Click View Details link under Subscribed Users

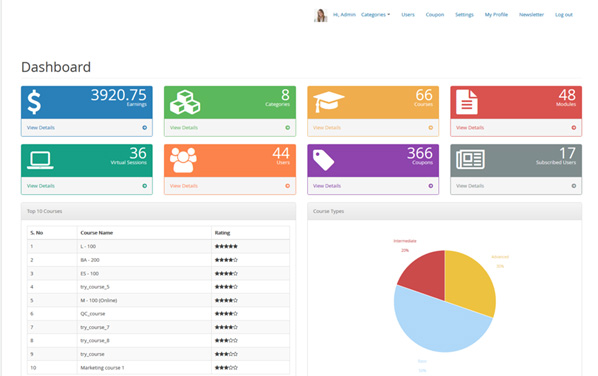pyautogui.click(x=470, y=186)
